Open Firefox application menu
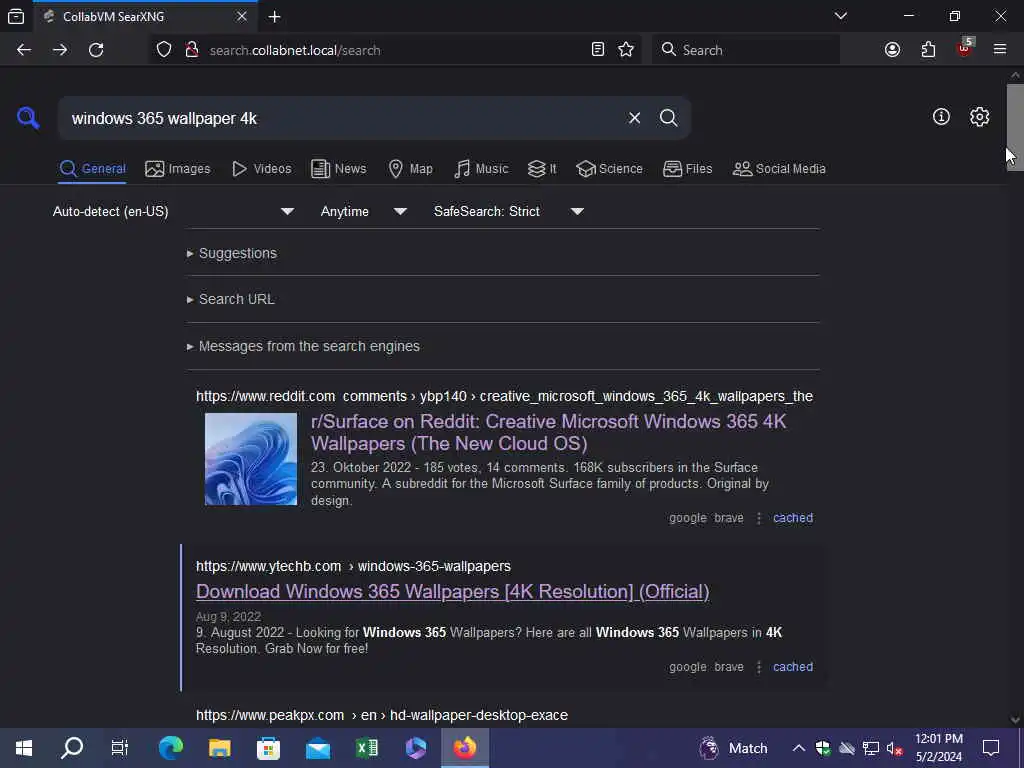Image resolution: width=1024 pixels, height=768 pixels. [1000, 50]
